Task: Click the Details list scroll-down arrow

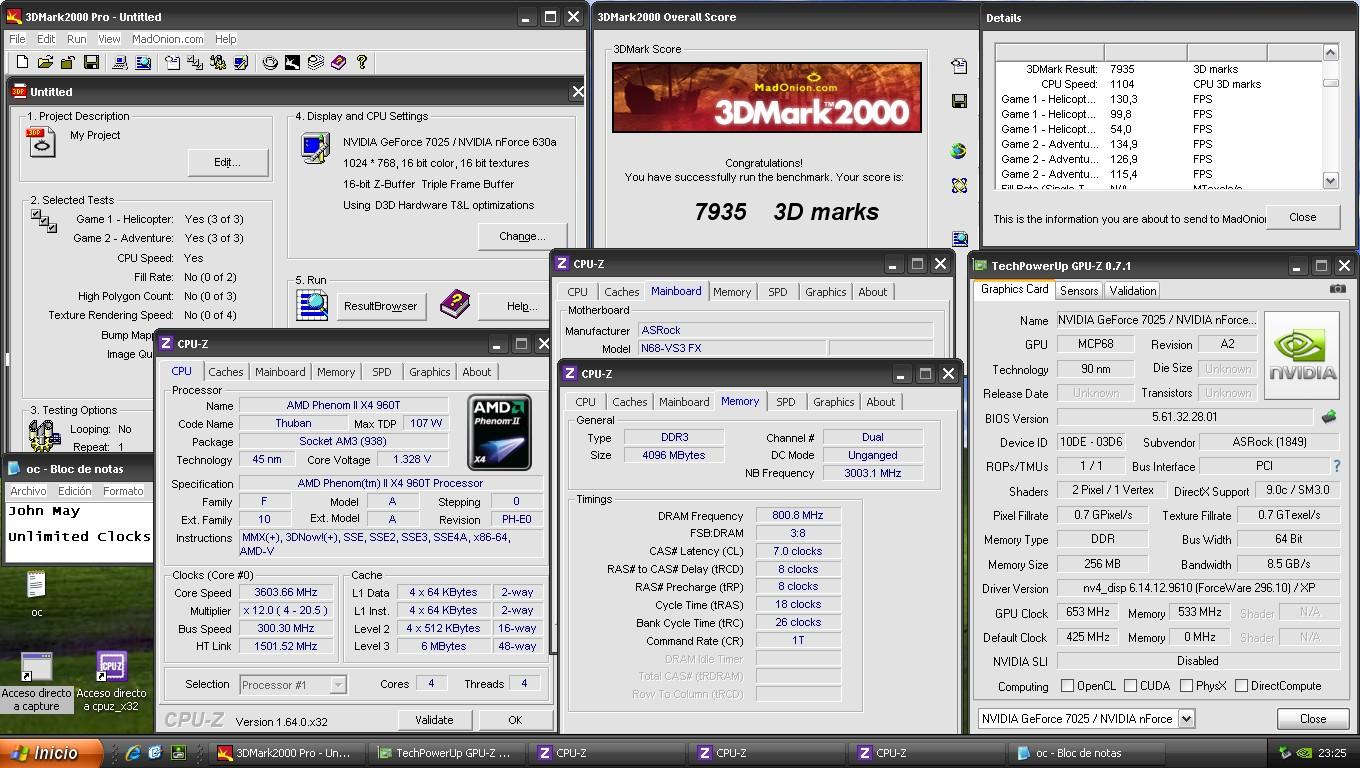Action: 1330,181
